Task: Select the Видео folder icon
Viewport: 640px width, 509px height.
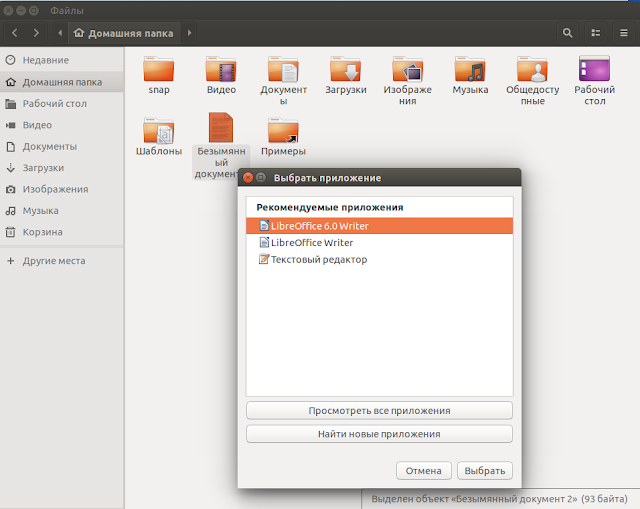Action: [221, 69]
